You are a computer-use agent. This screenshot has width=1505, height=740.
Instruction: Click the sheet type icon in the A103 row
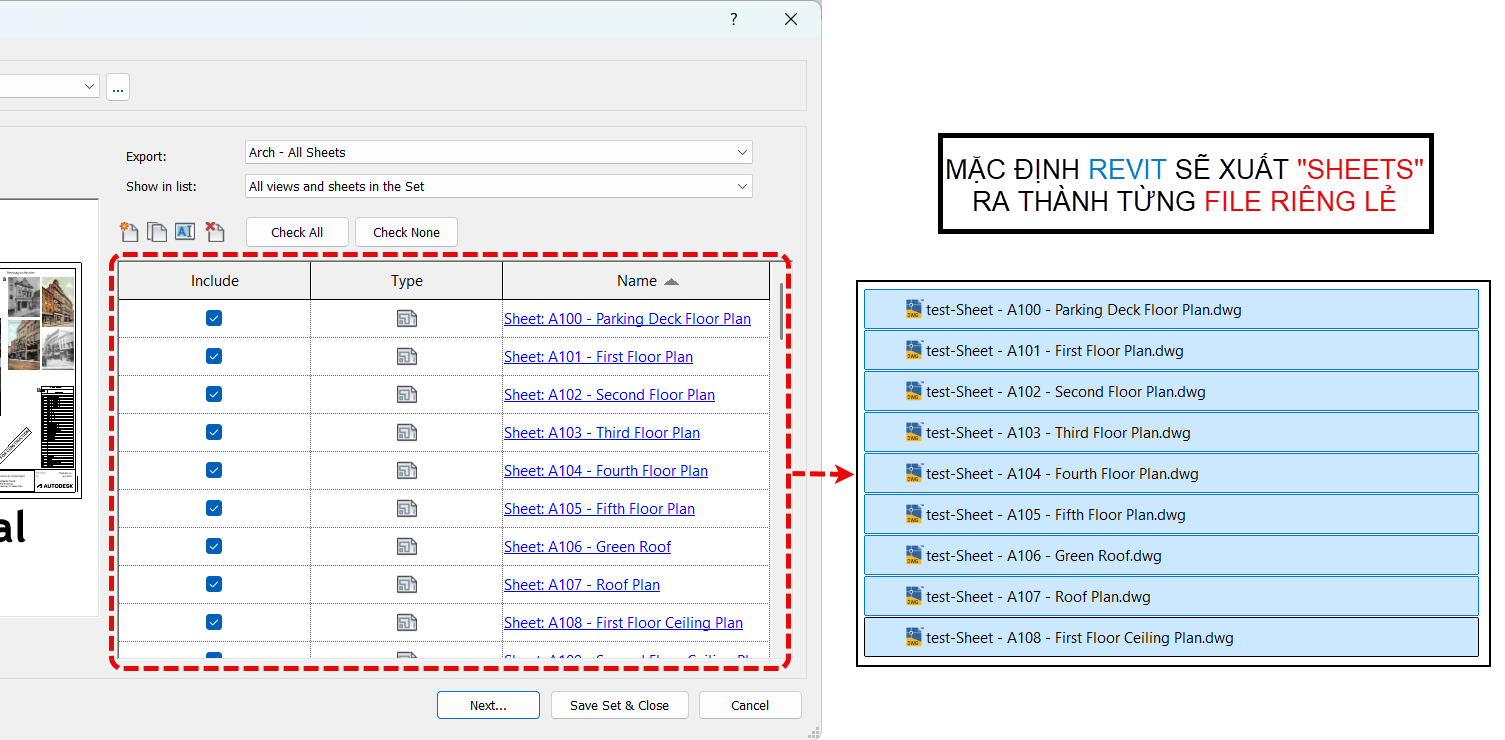coord(407,433)
